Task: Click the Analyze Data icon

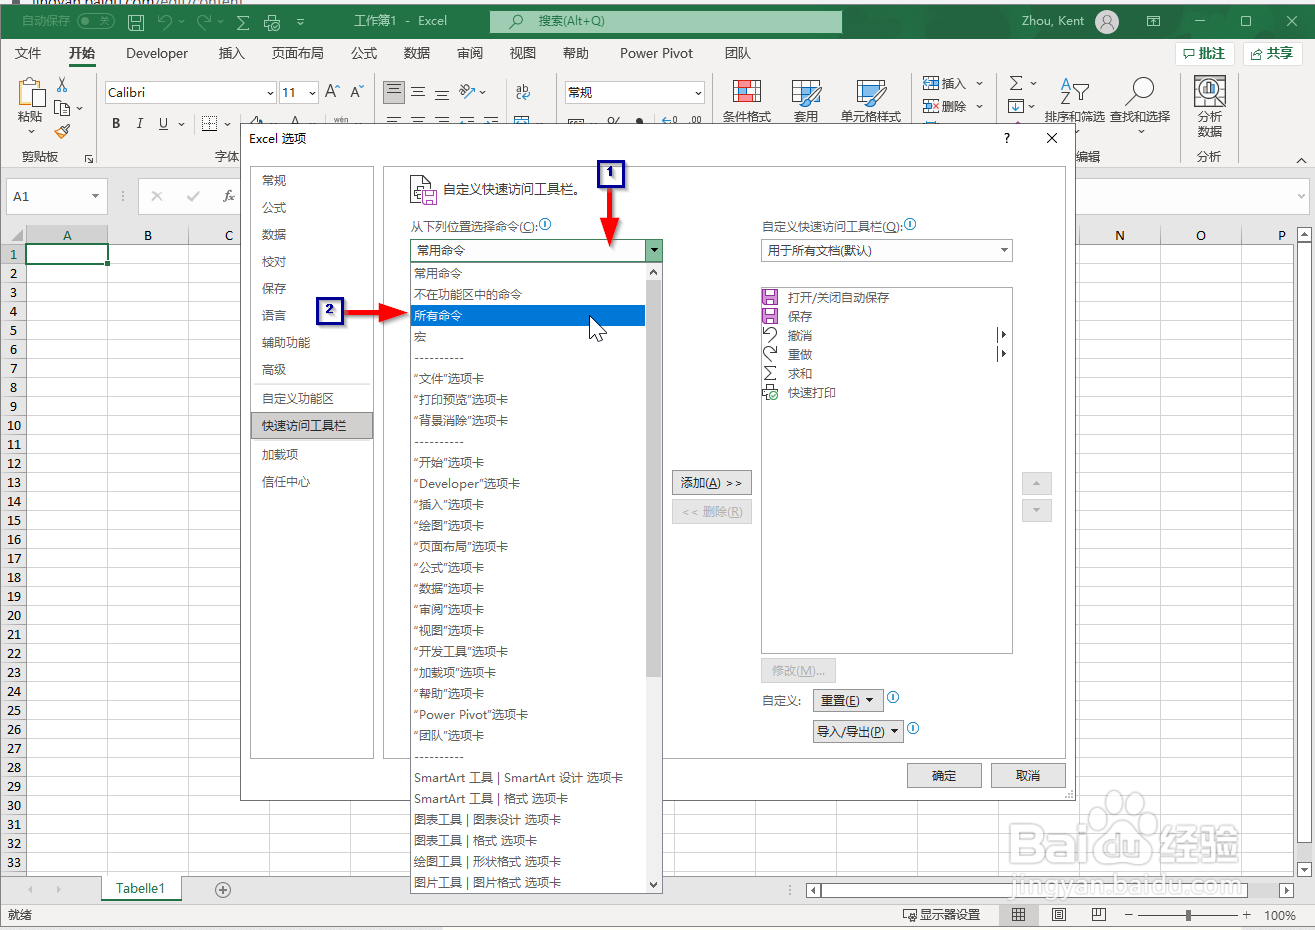Action: pyautogui.click(x=1210, y=92)
